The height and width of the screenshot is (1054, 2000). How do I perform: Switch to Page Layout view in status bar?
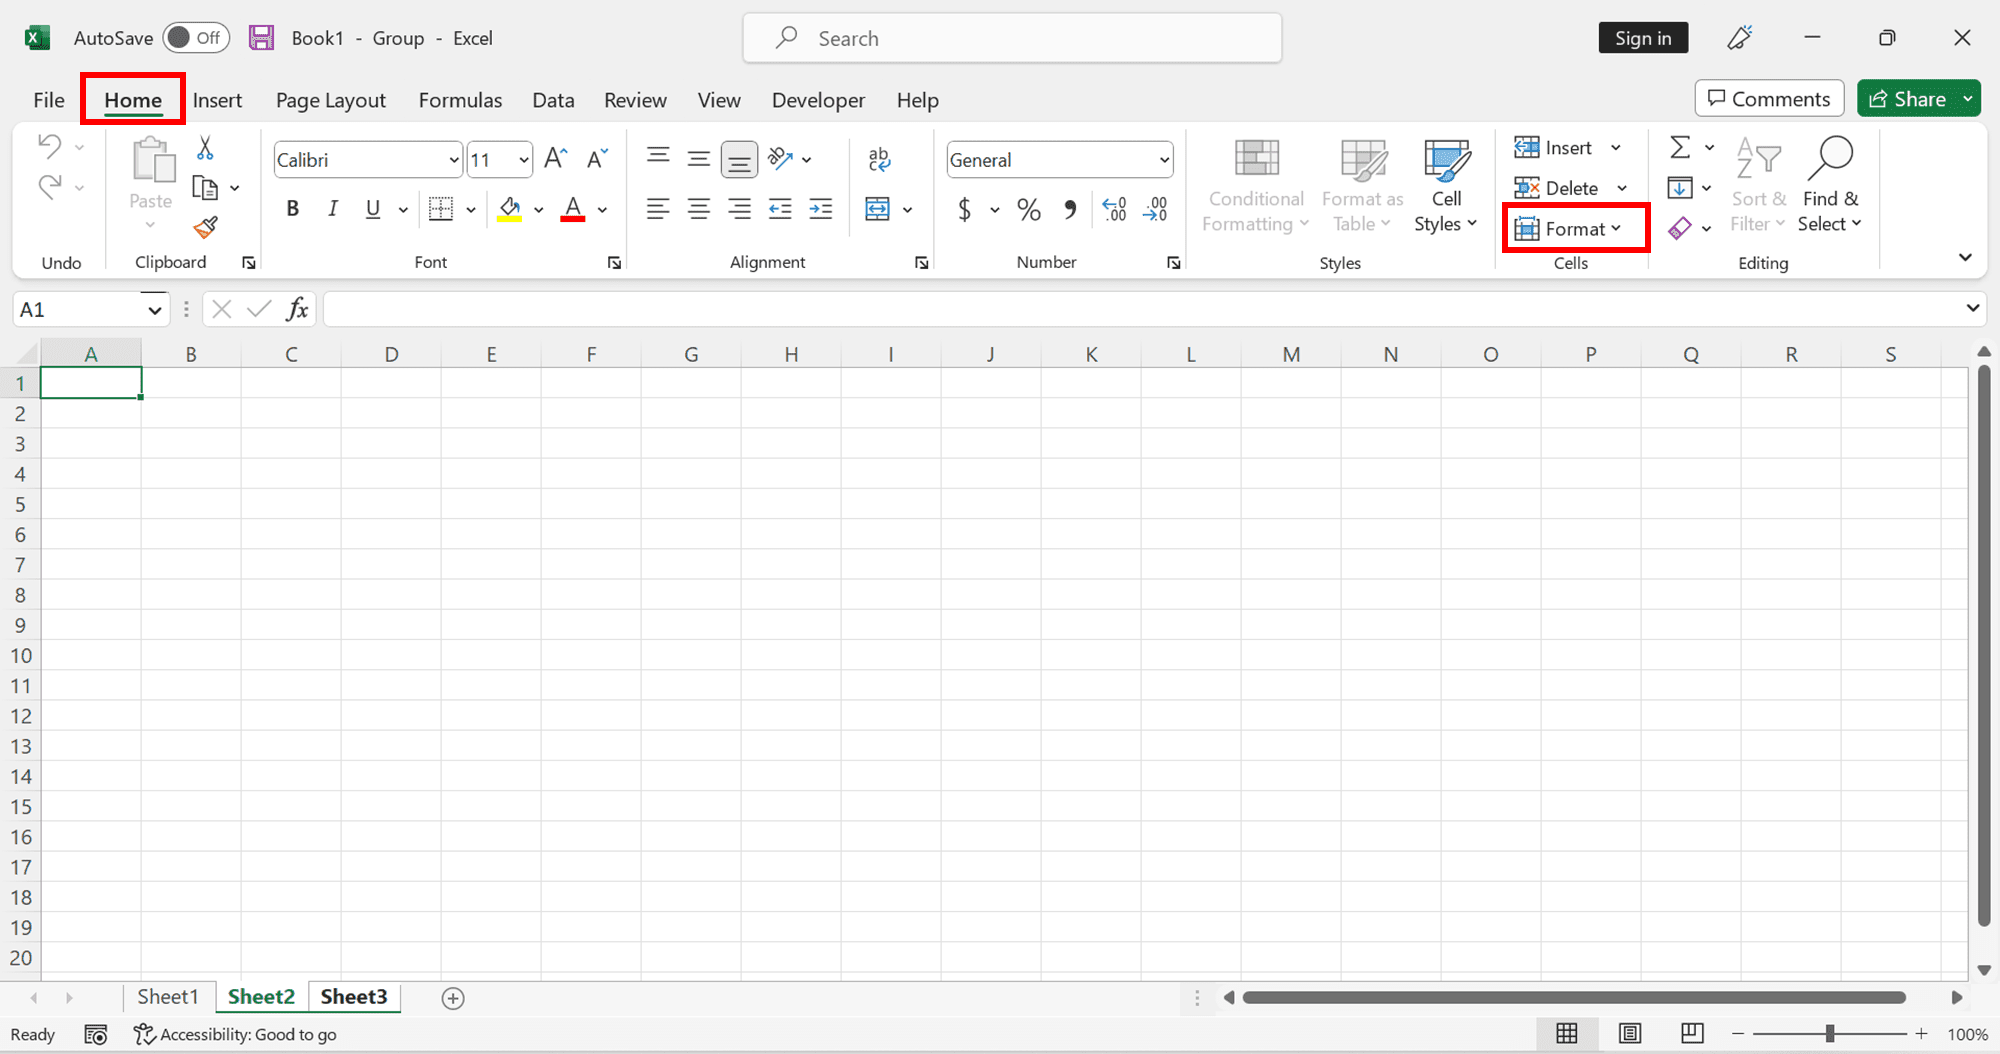click(x=1630, y=1033)
